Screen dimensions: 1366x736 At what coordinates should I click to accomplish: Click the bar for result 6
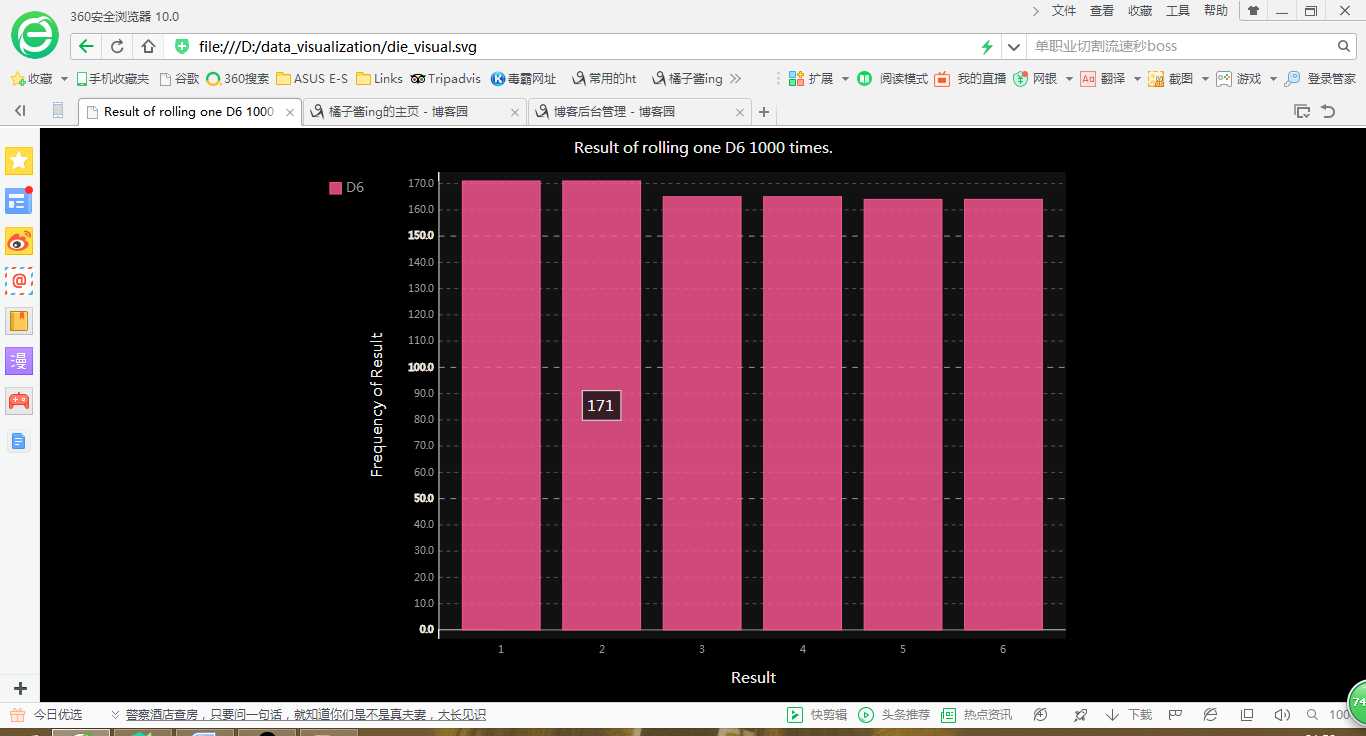[1003, 414]
